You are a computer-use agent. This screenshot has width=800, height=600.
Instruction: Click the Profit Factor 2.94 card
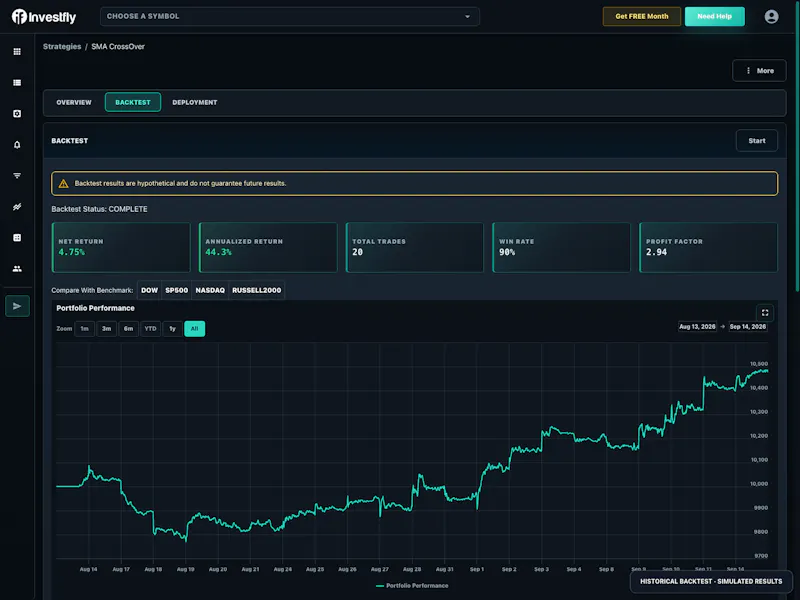click(x=708, y=247)
